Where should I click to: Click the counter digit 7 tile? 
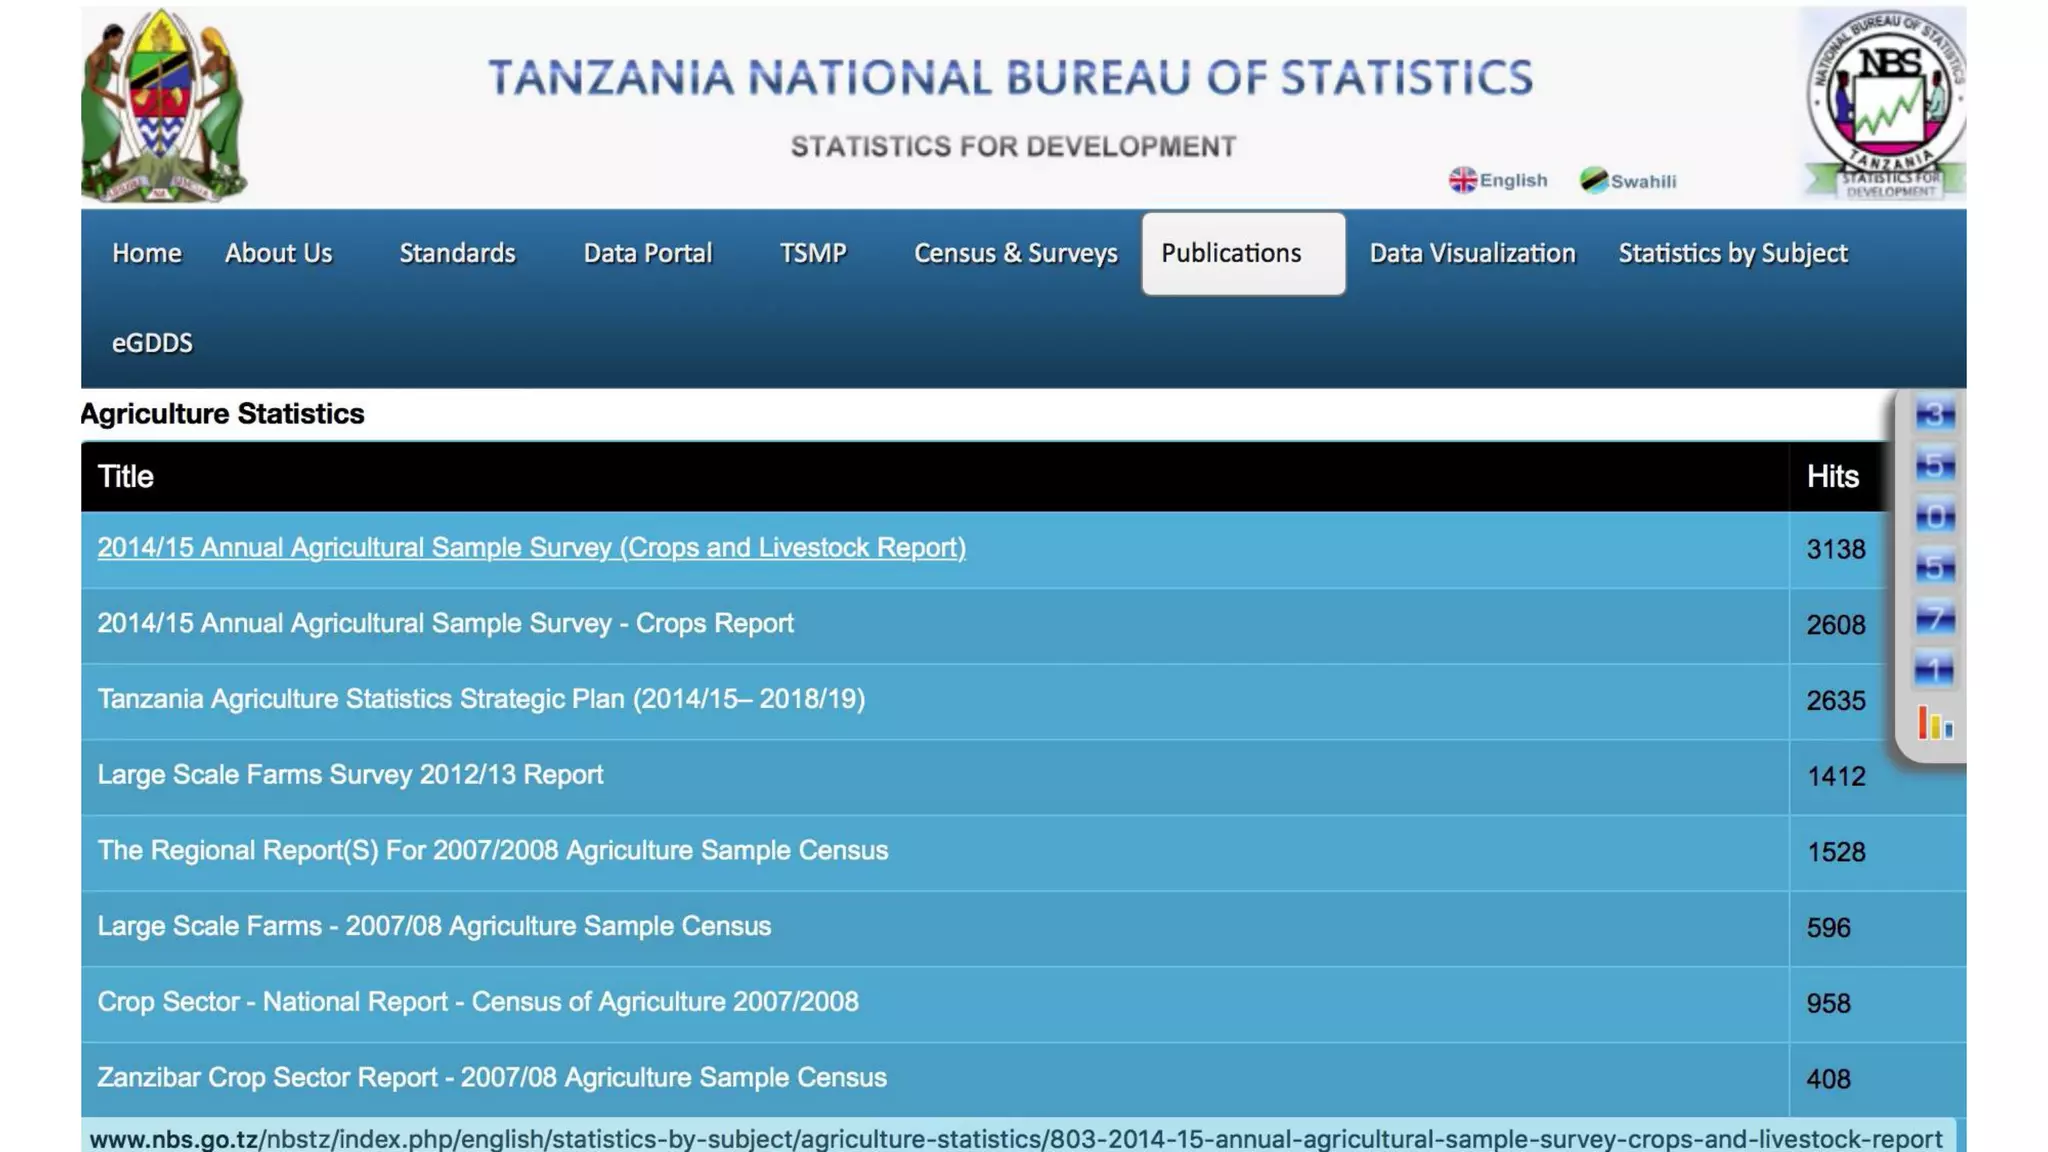click(x=1935, y=619)
